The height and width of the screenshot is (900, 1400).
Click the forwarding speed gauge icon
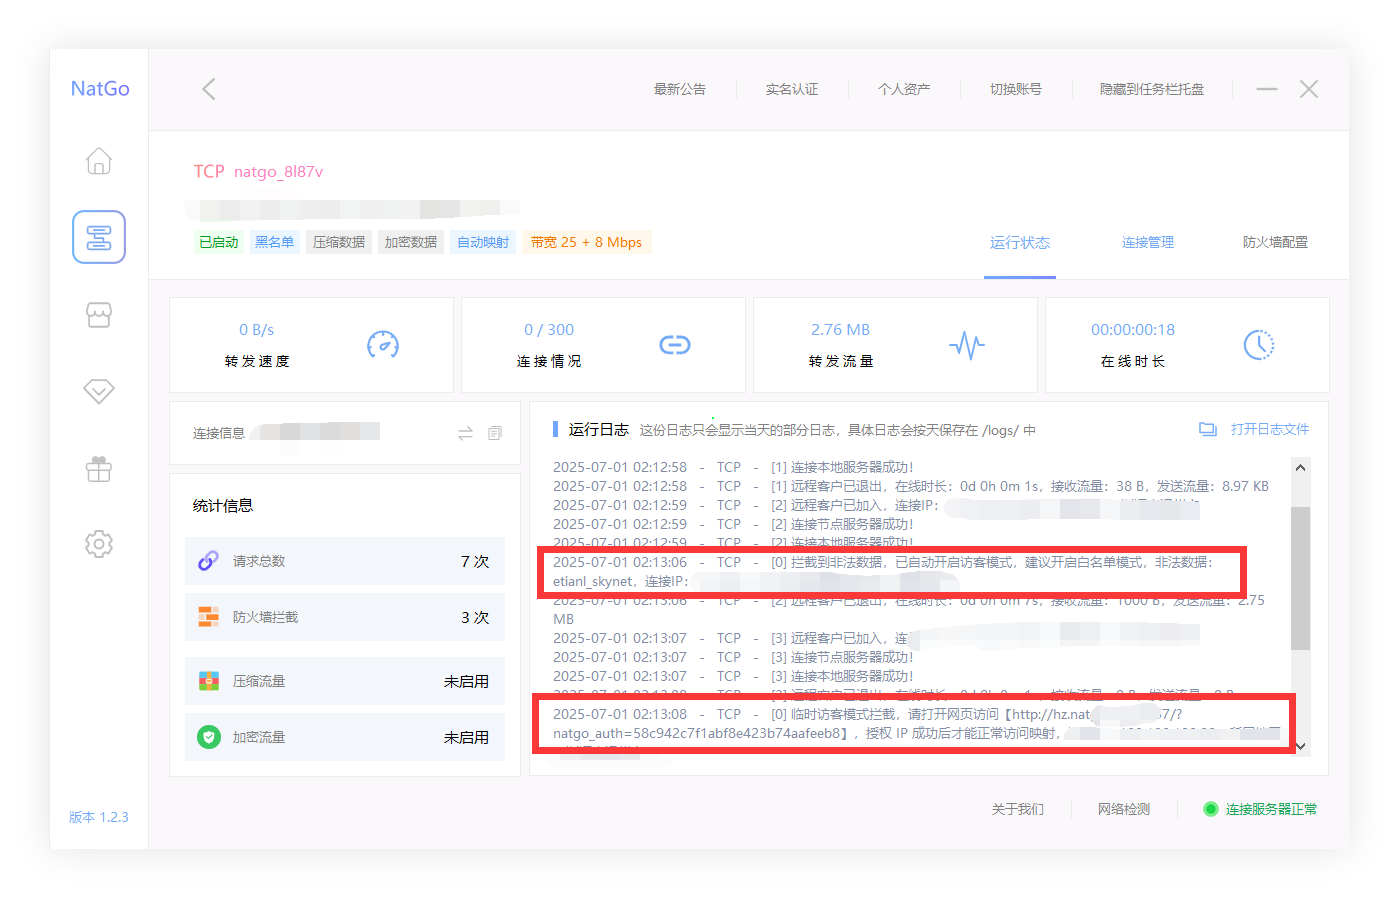383,345
